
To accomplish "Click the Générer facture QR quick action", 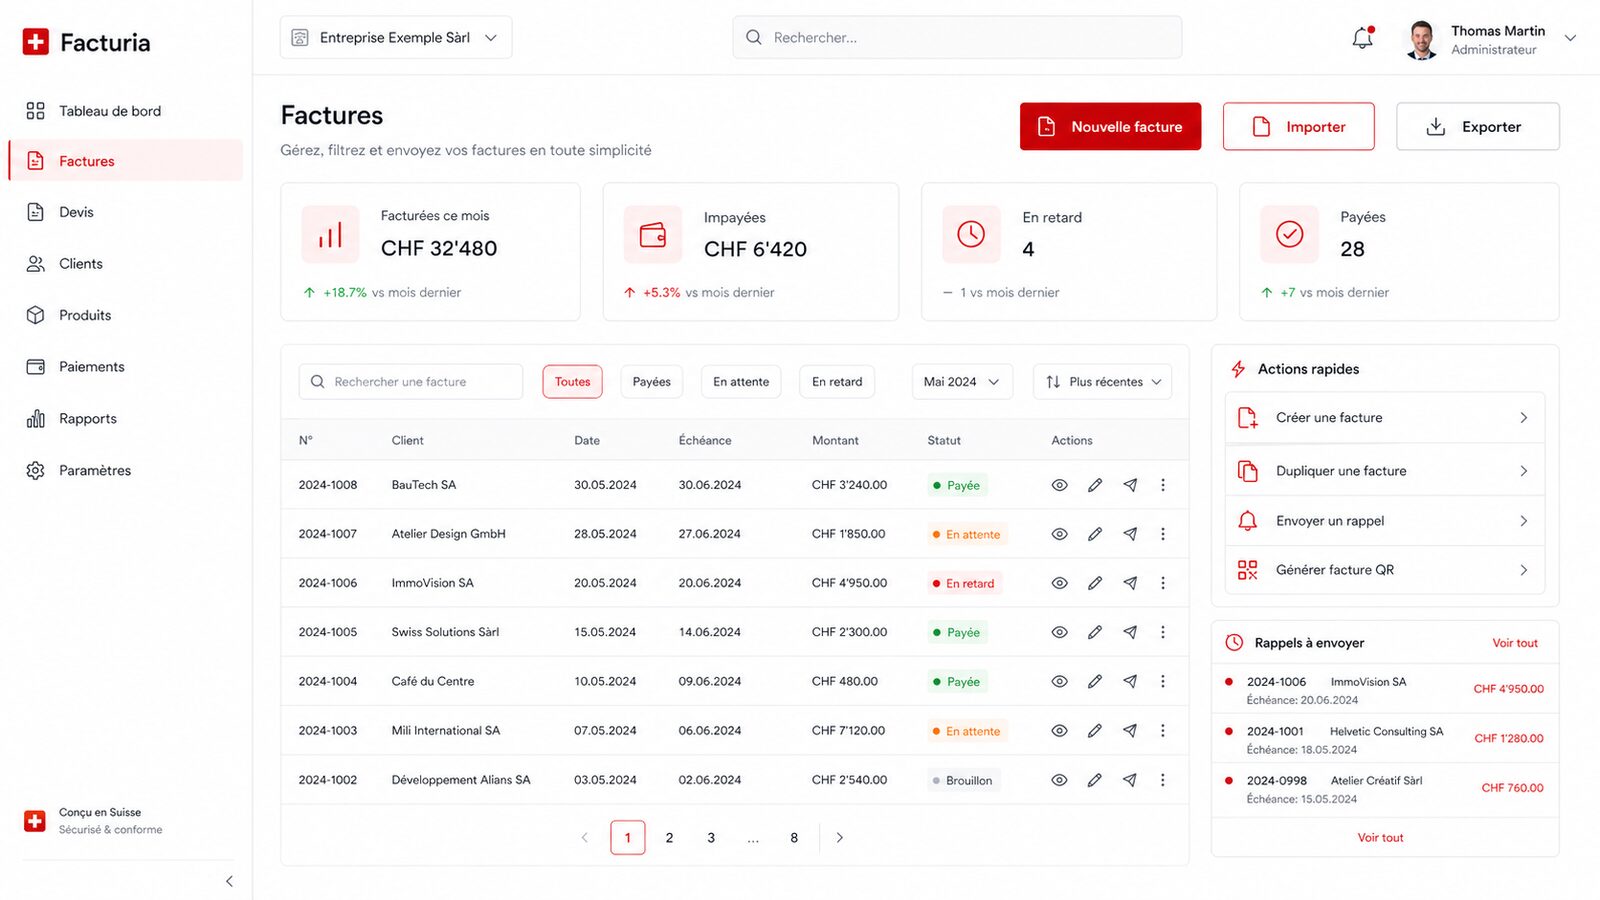I will tap(1385, 570).
